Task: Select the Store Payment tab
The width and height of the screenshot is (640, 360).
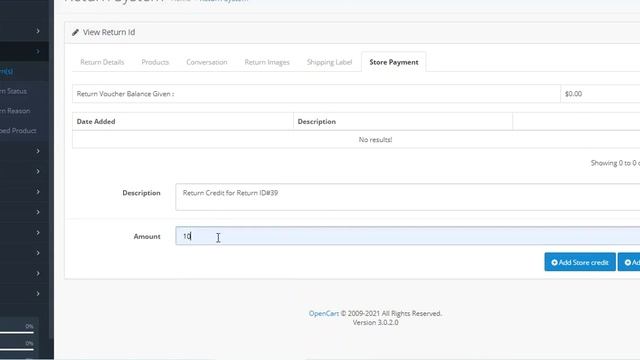Action: tap(394, 62)
